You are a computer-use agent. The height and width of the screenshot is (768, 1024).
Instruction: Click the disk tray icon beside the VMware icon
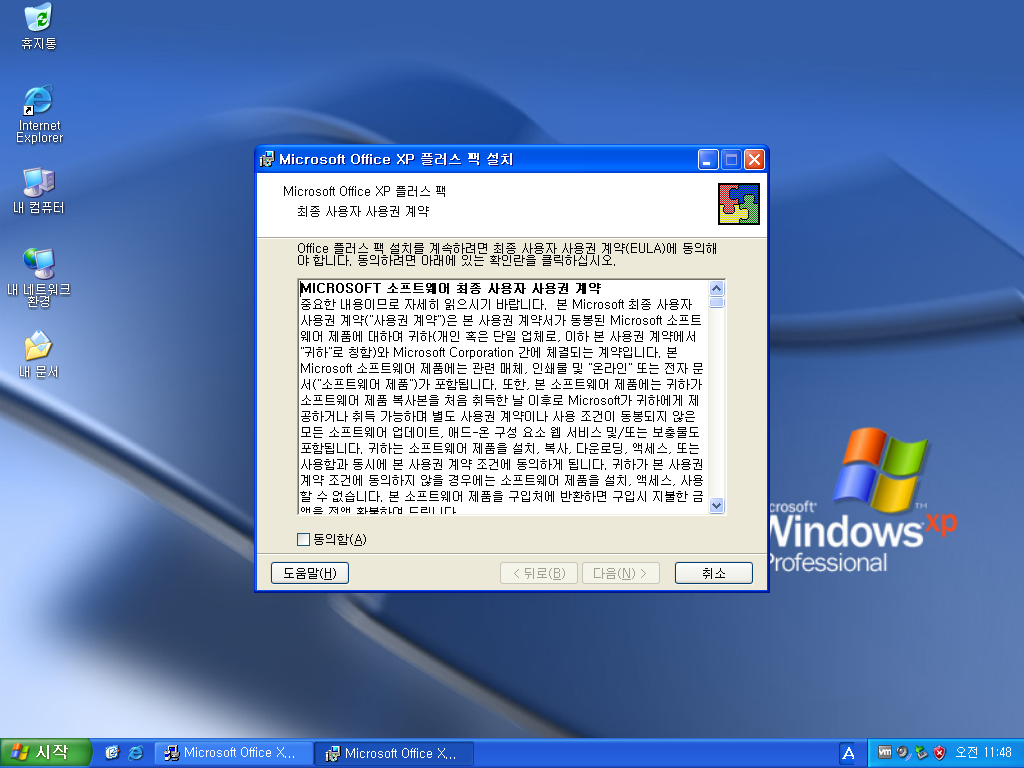tap(903, 752)
